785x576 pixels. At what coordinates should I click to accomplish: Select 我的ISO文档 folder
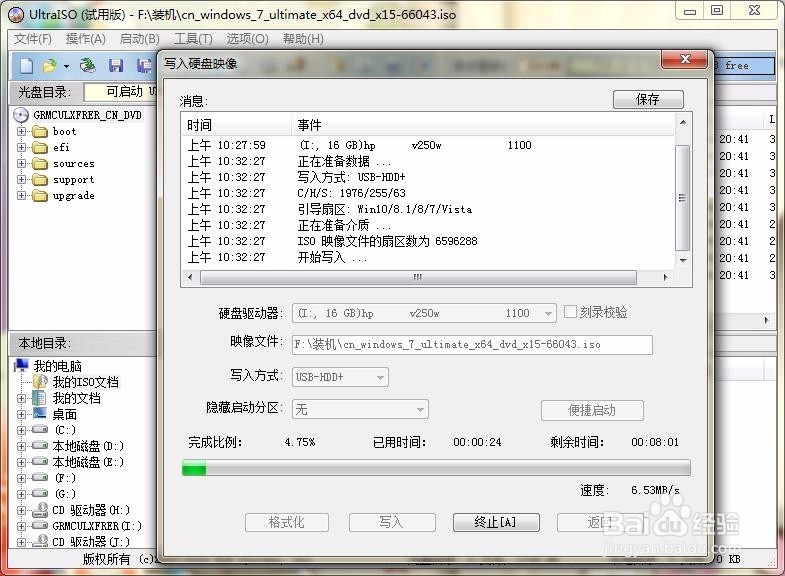[86, 382]
